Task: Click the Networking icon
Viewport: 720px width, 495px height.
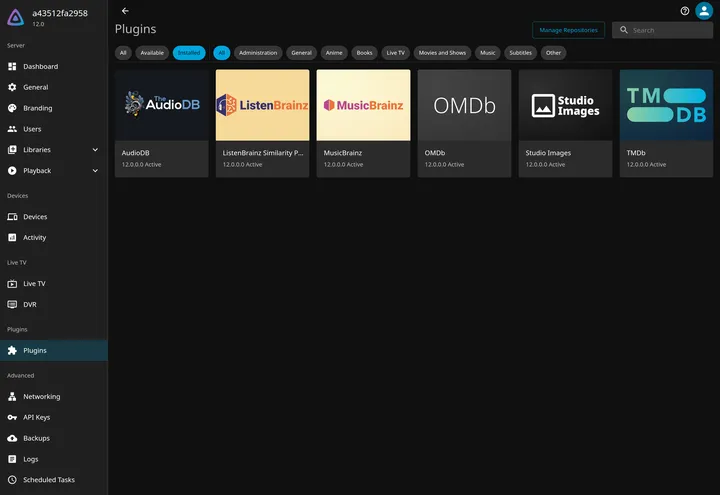Action: (x=12, y=396)
